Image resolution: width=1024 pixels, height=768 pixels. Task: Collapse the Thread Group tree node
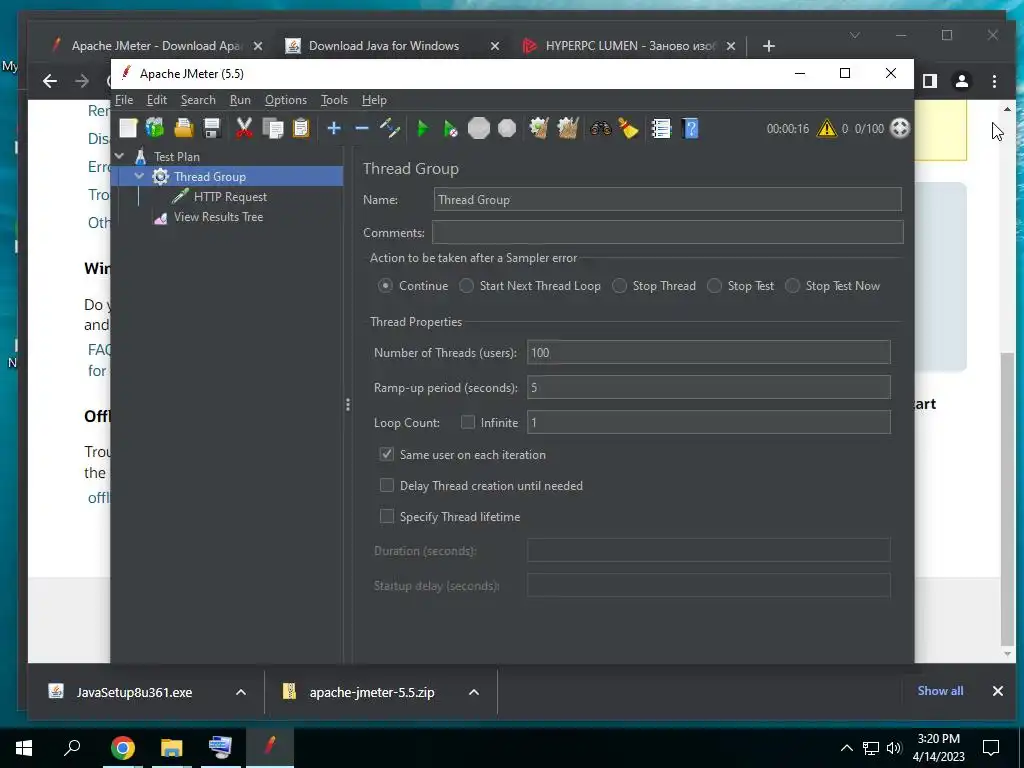(x=139, y=176)
